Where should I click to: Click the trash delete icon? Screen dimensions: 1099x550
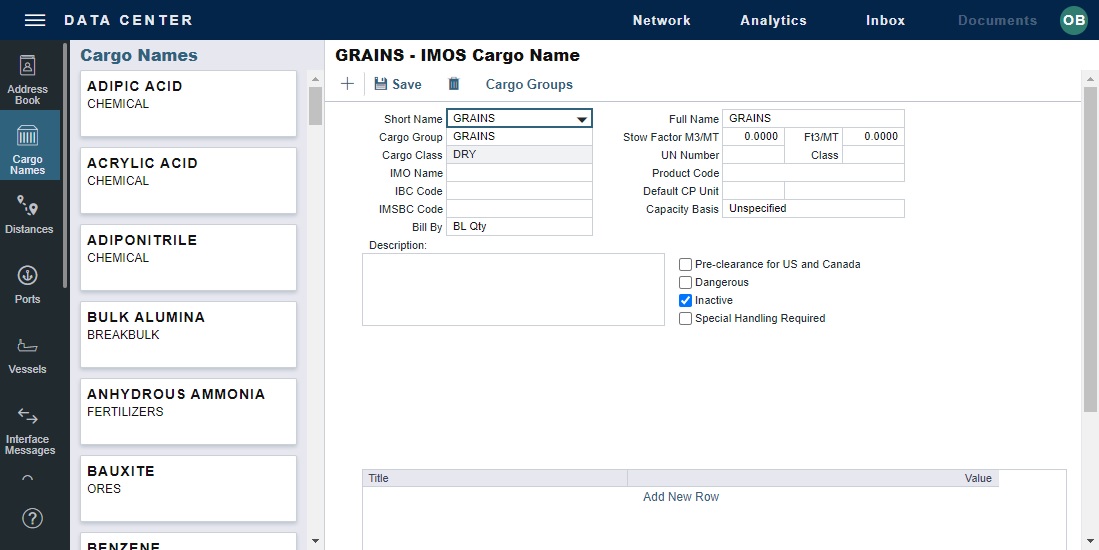[454, 84]
